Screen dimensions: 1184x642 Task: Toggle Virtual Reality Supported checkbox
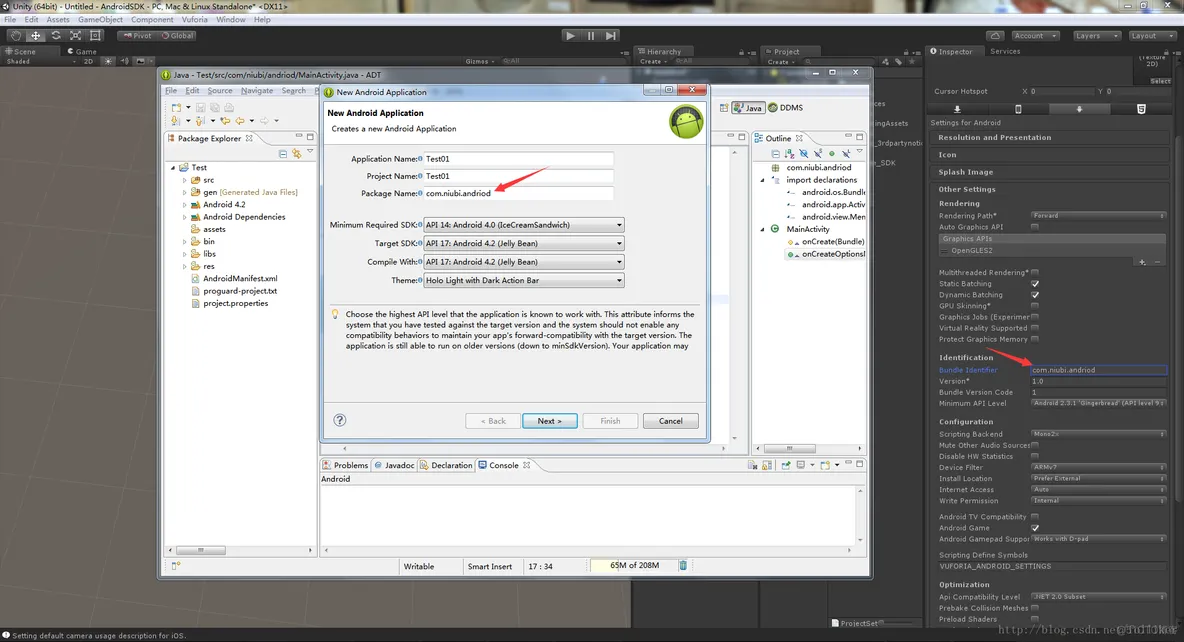pos(1034,328)
